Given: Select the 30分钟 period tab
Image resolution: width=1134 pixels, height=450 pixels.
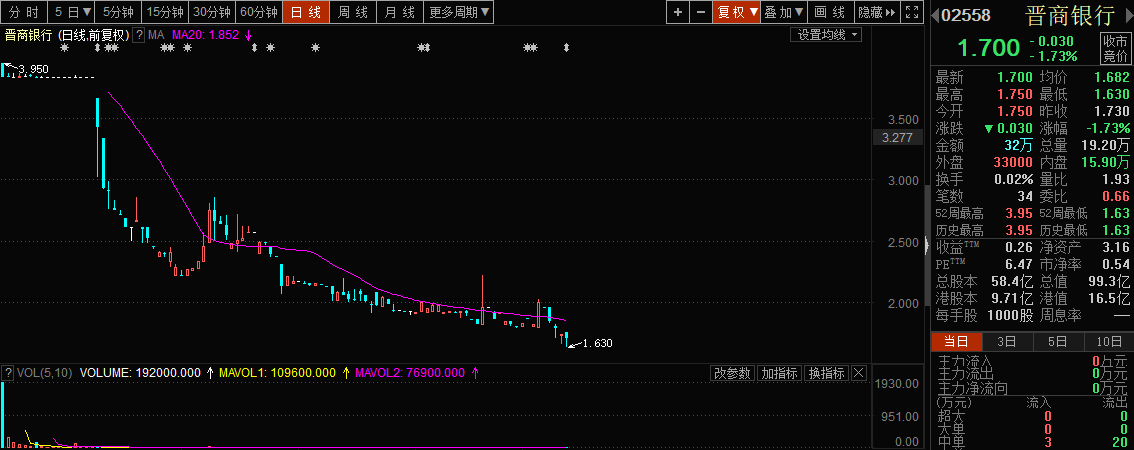Looking at the screenshot, I should (212, 12).
